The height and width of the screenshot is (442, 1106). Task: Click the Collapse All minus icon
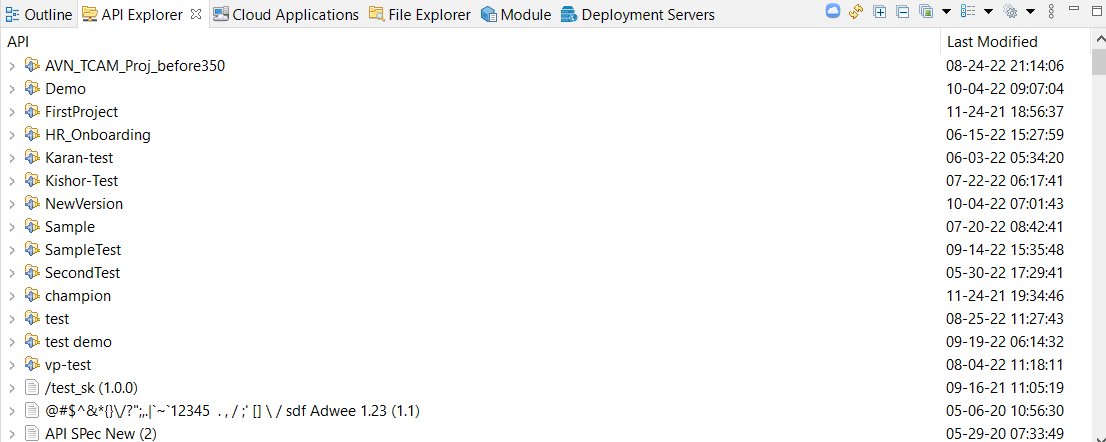point(902,12)
